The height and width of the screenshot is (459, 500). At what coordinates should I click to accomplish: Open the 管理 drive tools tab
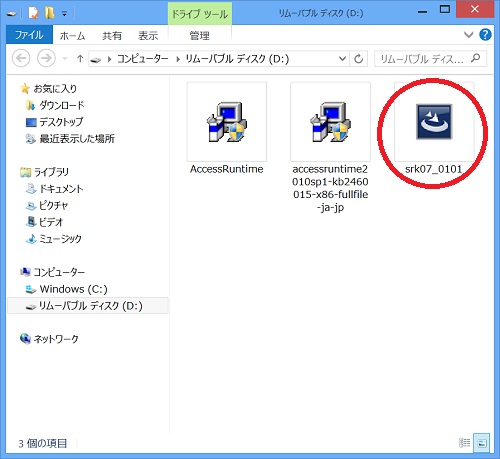tap(200, 36)
